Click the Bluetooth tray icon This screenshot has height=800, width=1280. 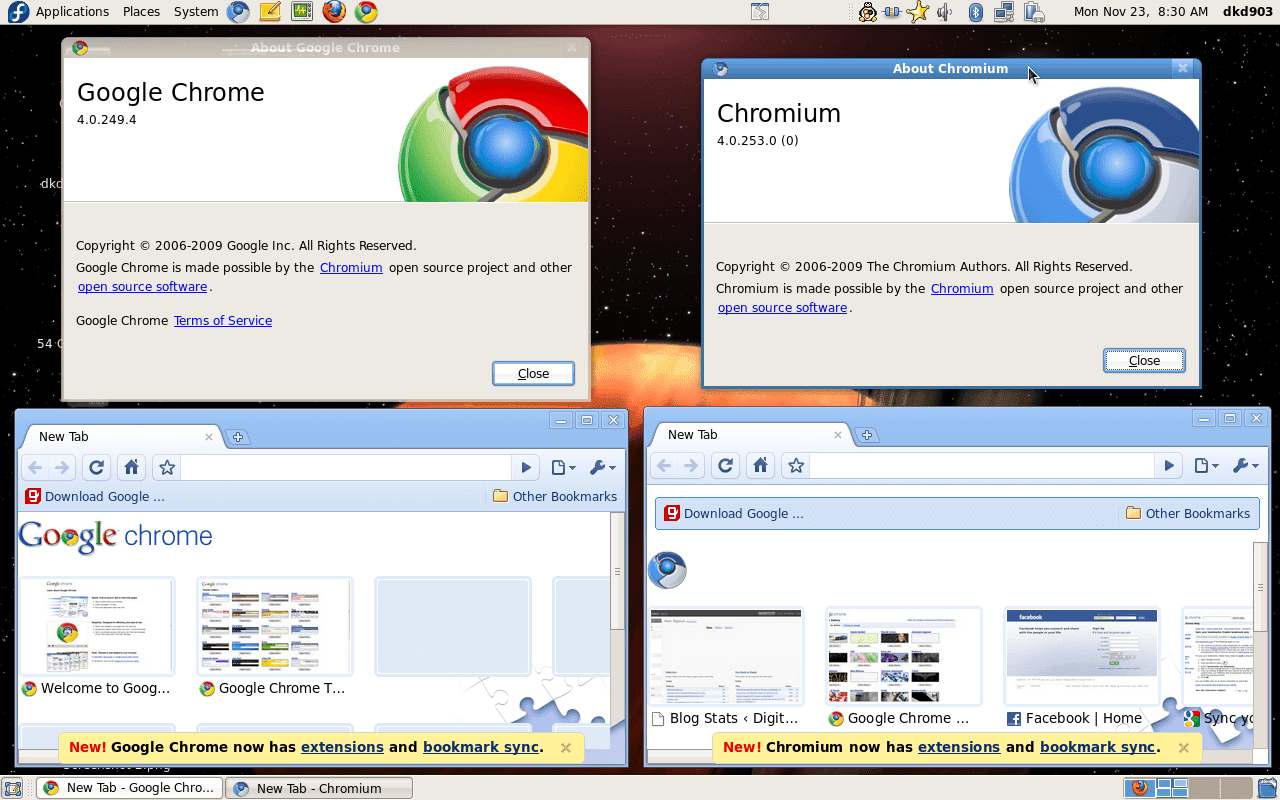974,11
